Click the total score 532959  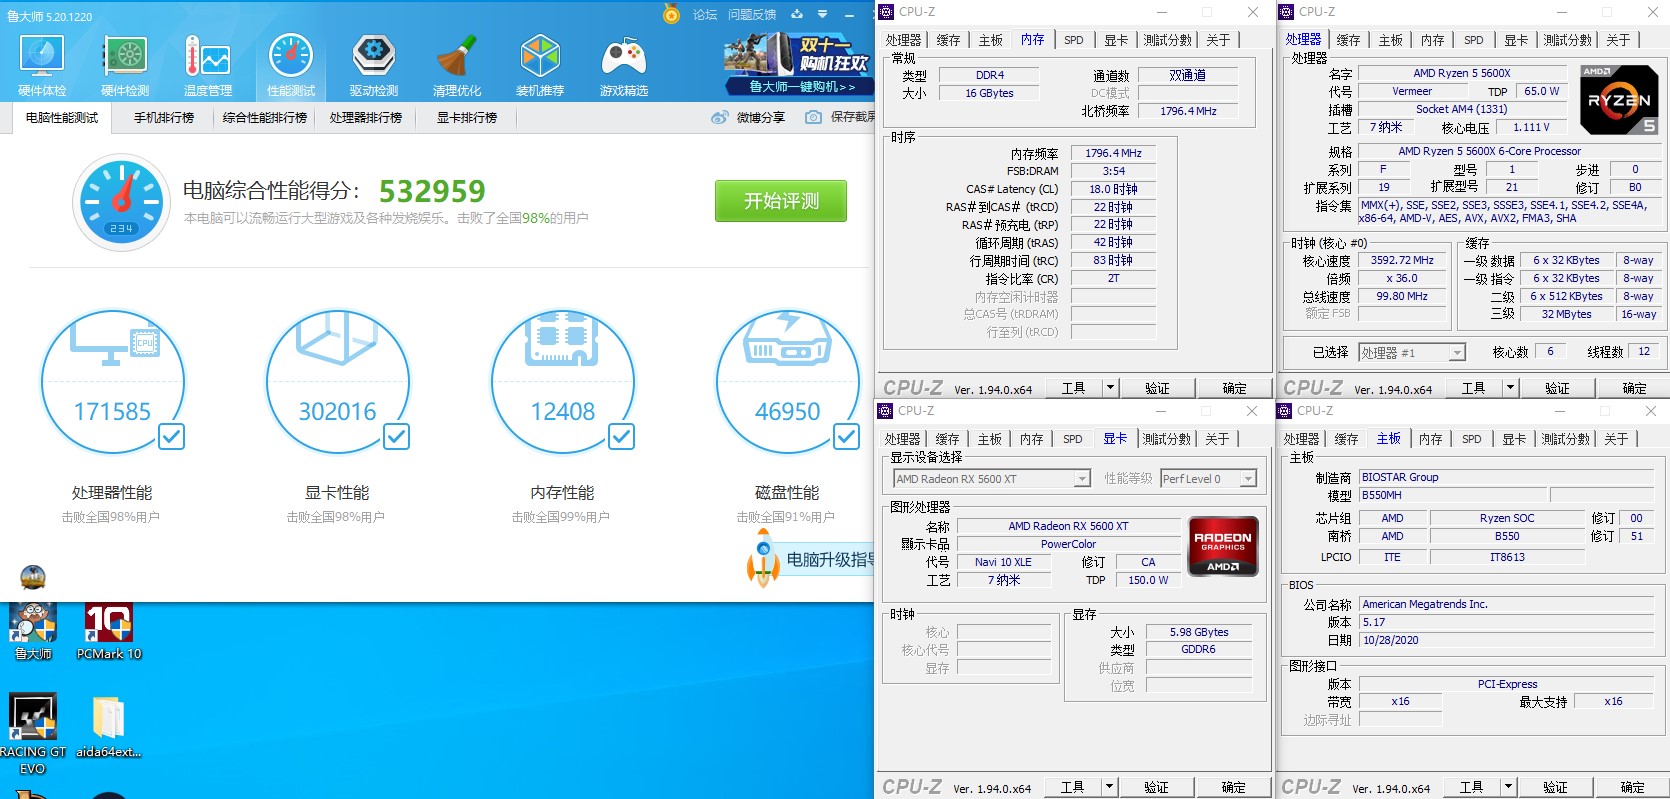[x=432, y=191]
